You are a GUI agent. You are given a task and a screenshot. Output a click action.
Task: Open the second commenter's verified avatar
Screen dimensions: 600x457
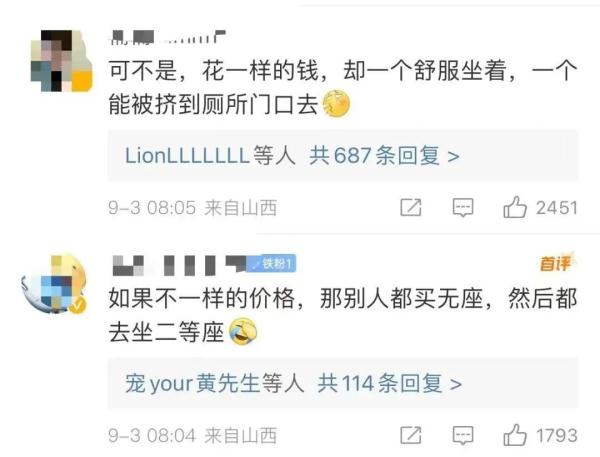(55, 284)
